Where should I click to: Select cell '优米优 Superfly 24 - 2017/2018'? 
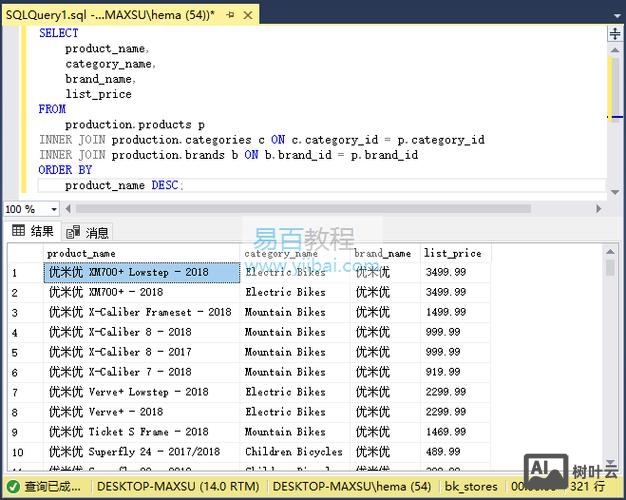pos(142,452)
